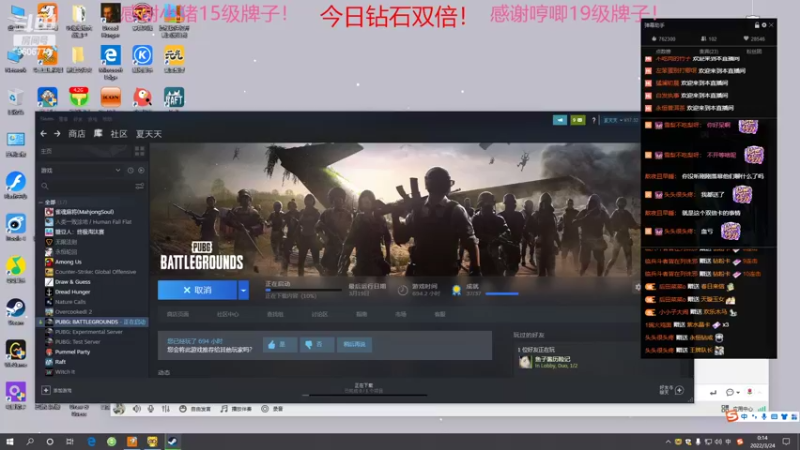Open recent activity clock filter icon
This screenshot has width=800, height=450.
(131, 170)
